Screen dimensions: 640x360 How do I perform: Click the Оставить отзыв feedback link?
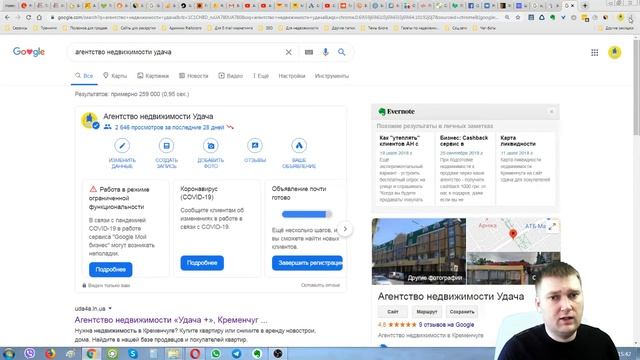(x=320, y=285)
